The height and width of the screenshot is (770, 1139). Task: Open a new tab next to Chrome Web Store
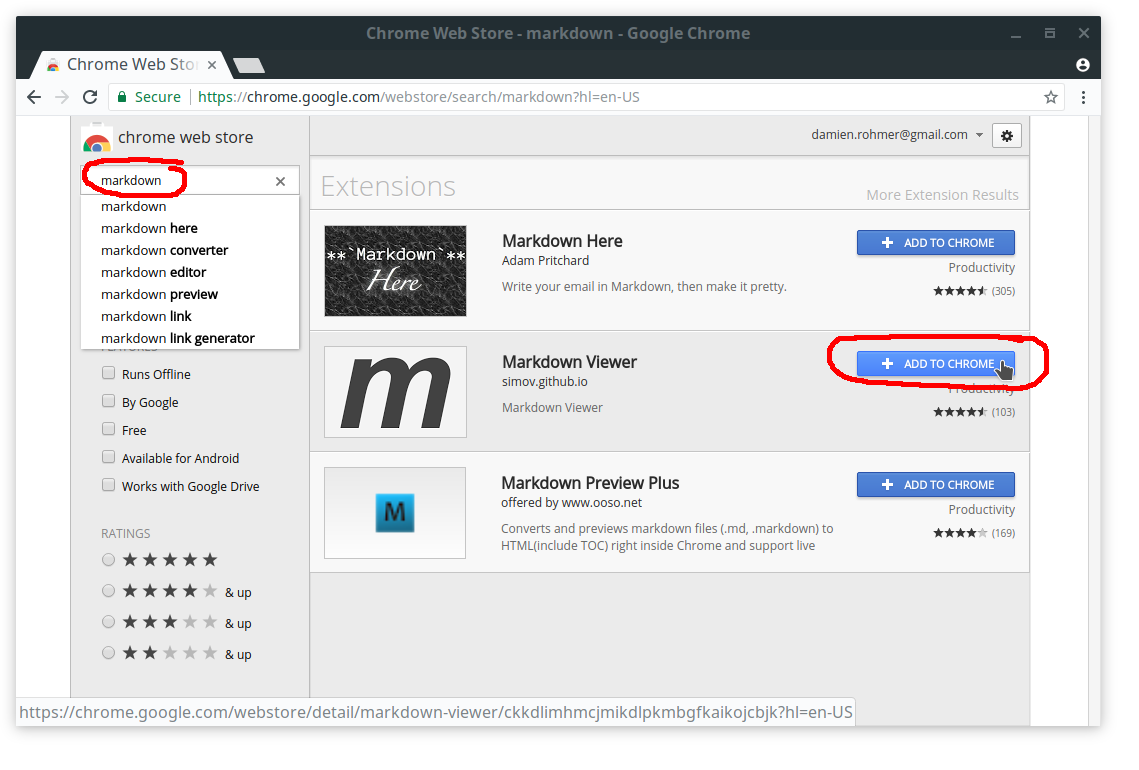click(x=249, y=65)
